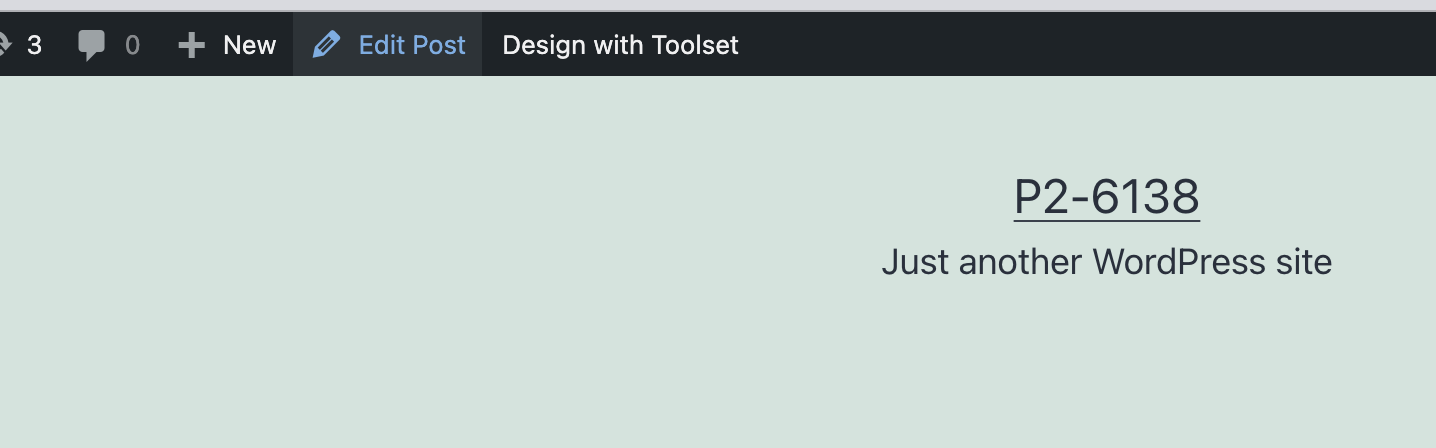Open pending updates via the number 3
The height and width of the screenshot is (448, 1436).
34,45
